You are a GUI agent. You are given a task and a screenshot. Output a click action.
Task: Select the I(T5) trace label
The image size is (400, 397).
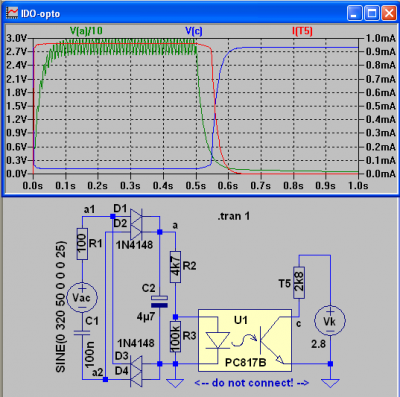coord(302,31)
